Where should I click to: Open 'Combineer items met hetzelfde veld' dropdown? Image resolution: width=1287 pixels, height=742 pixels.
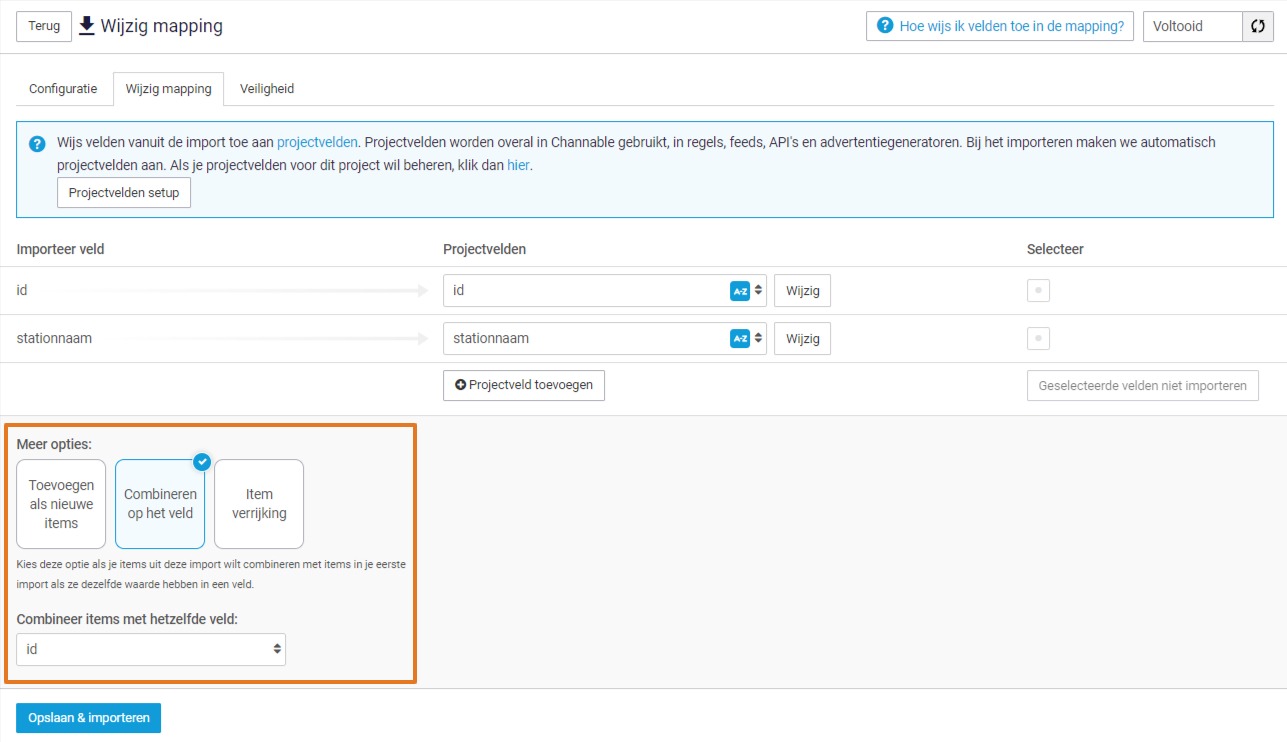(151, 649)
